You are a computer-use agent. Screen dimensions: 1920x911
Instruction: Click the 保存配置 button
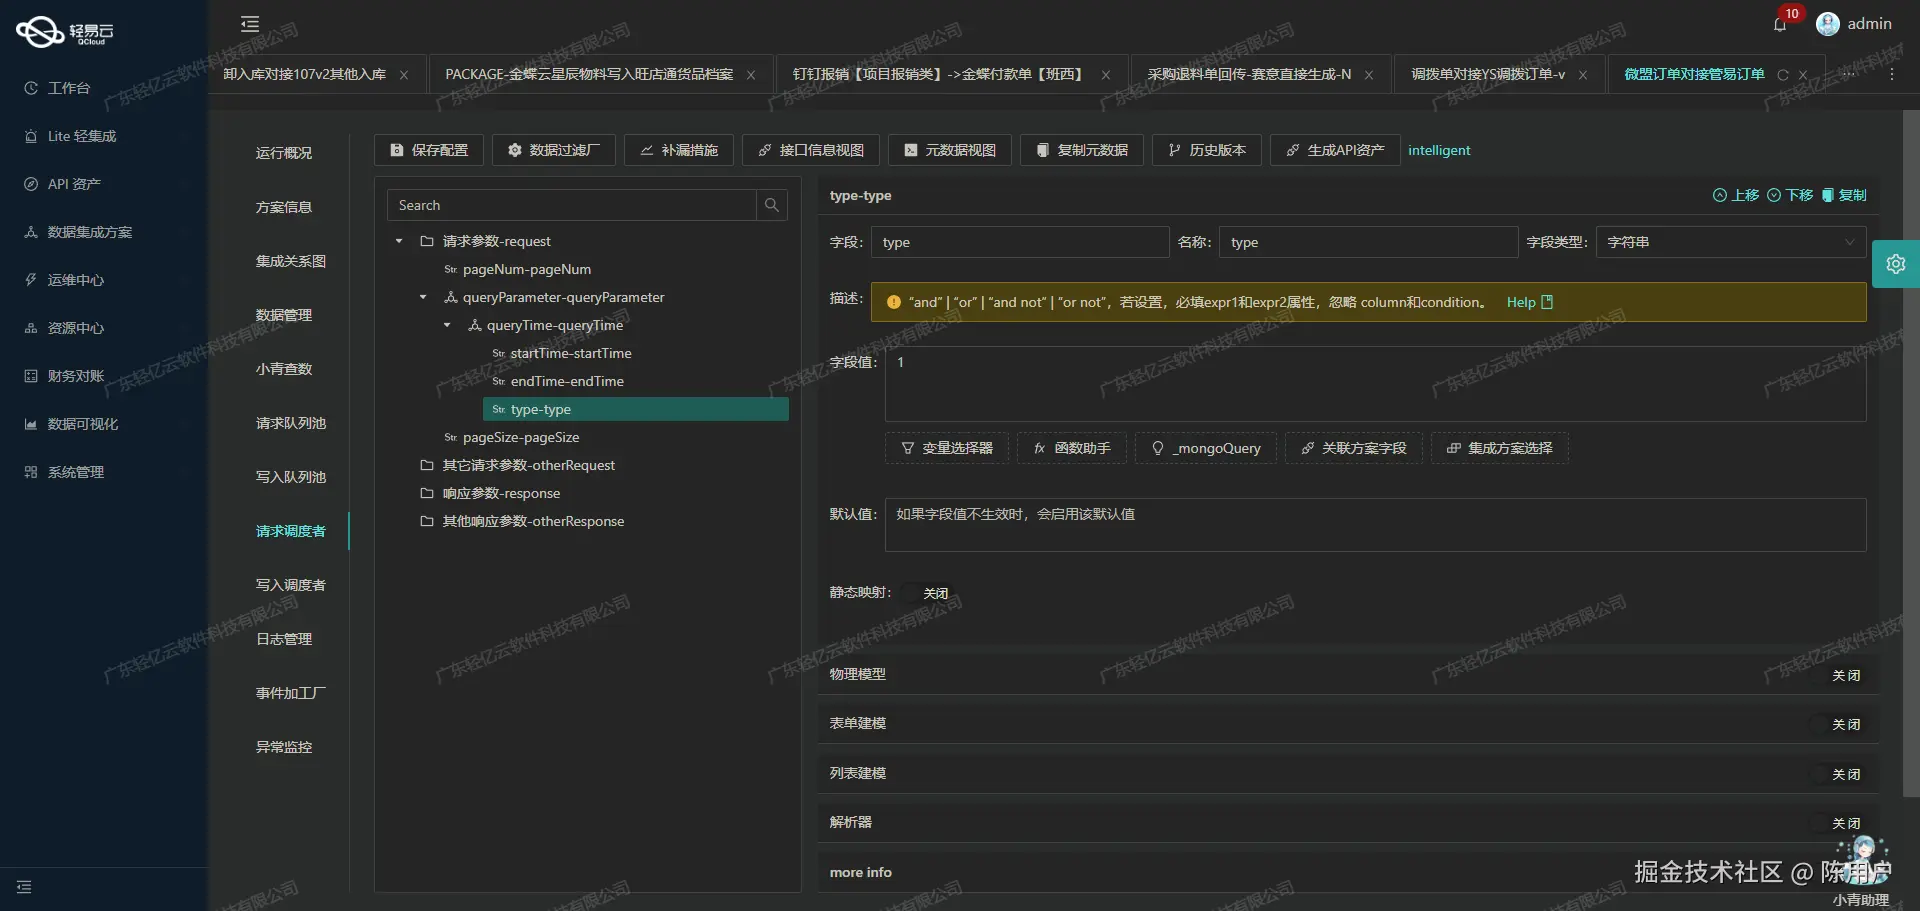(x=429, y=150)
